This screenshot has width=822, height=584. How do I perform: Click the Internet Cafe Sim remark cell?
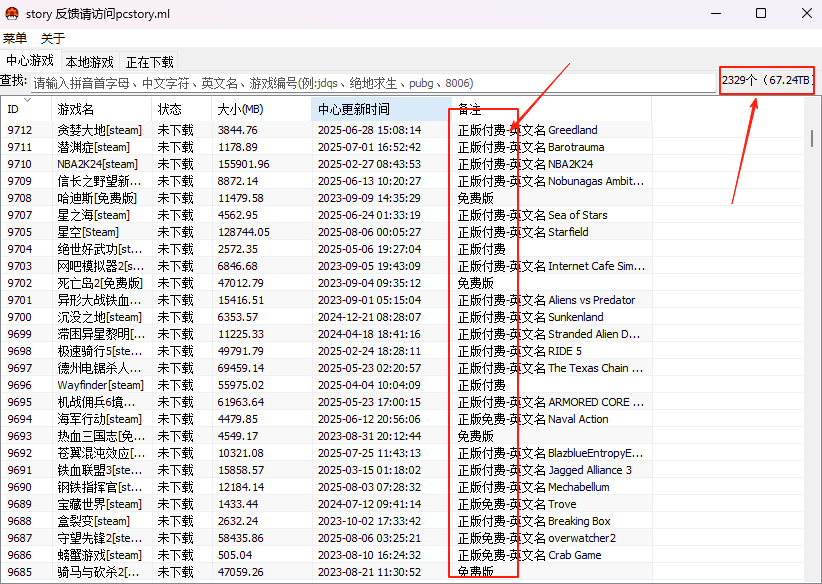pos(551,266)
